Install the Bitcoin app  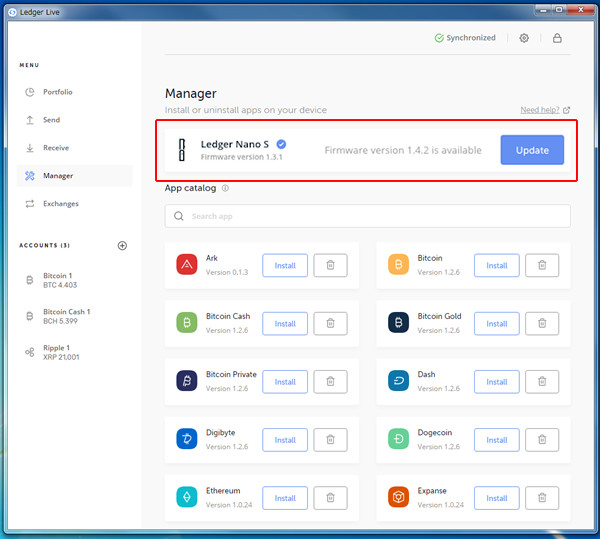[497, 265]
